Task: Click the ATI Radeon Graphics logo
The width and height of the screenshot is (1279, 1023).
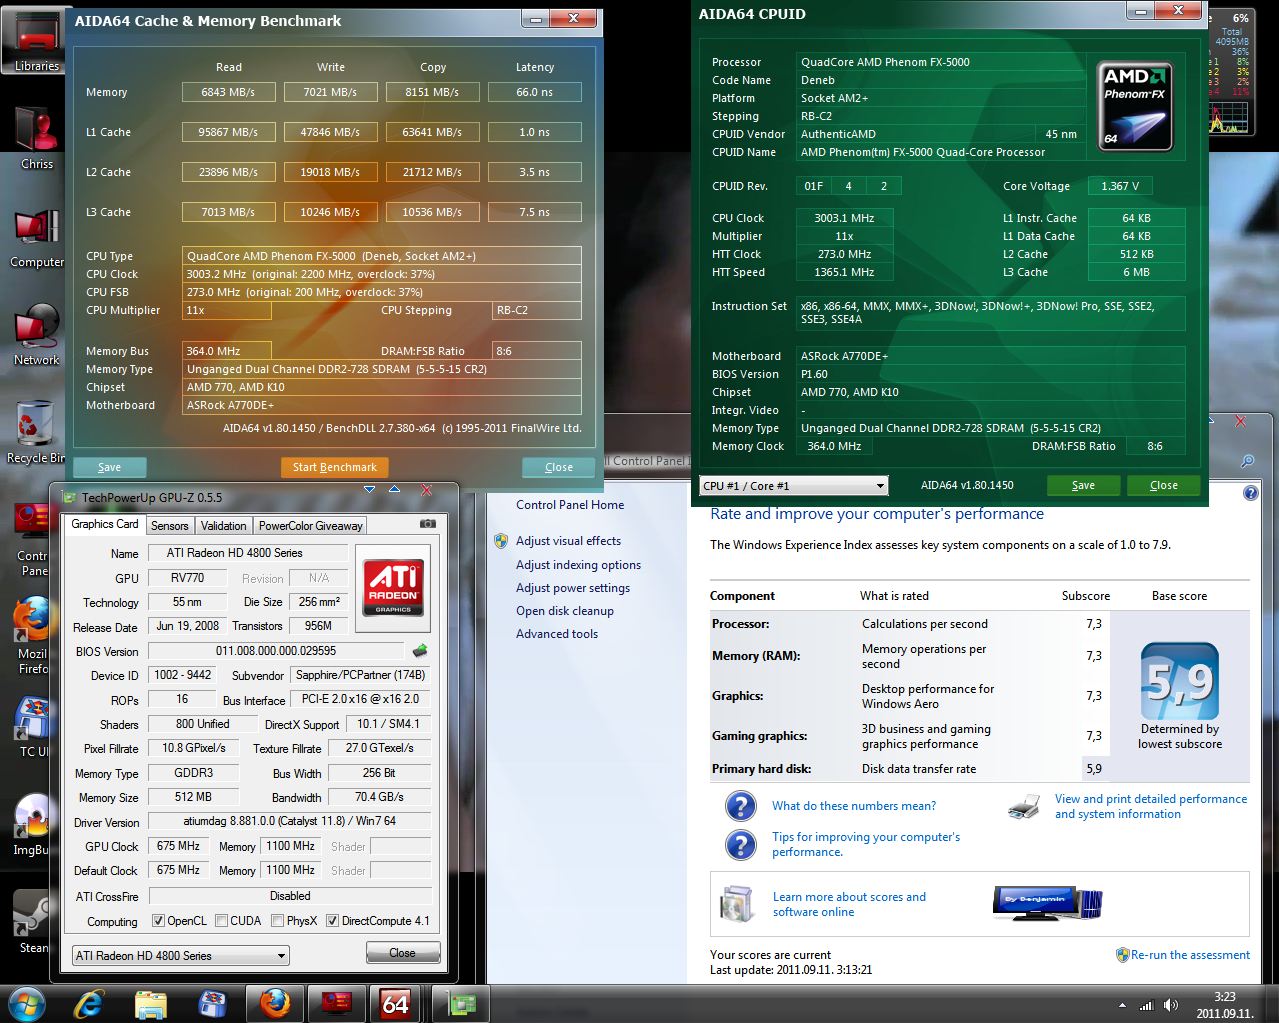Action: click(x=393, y=587)
